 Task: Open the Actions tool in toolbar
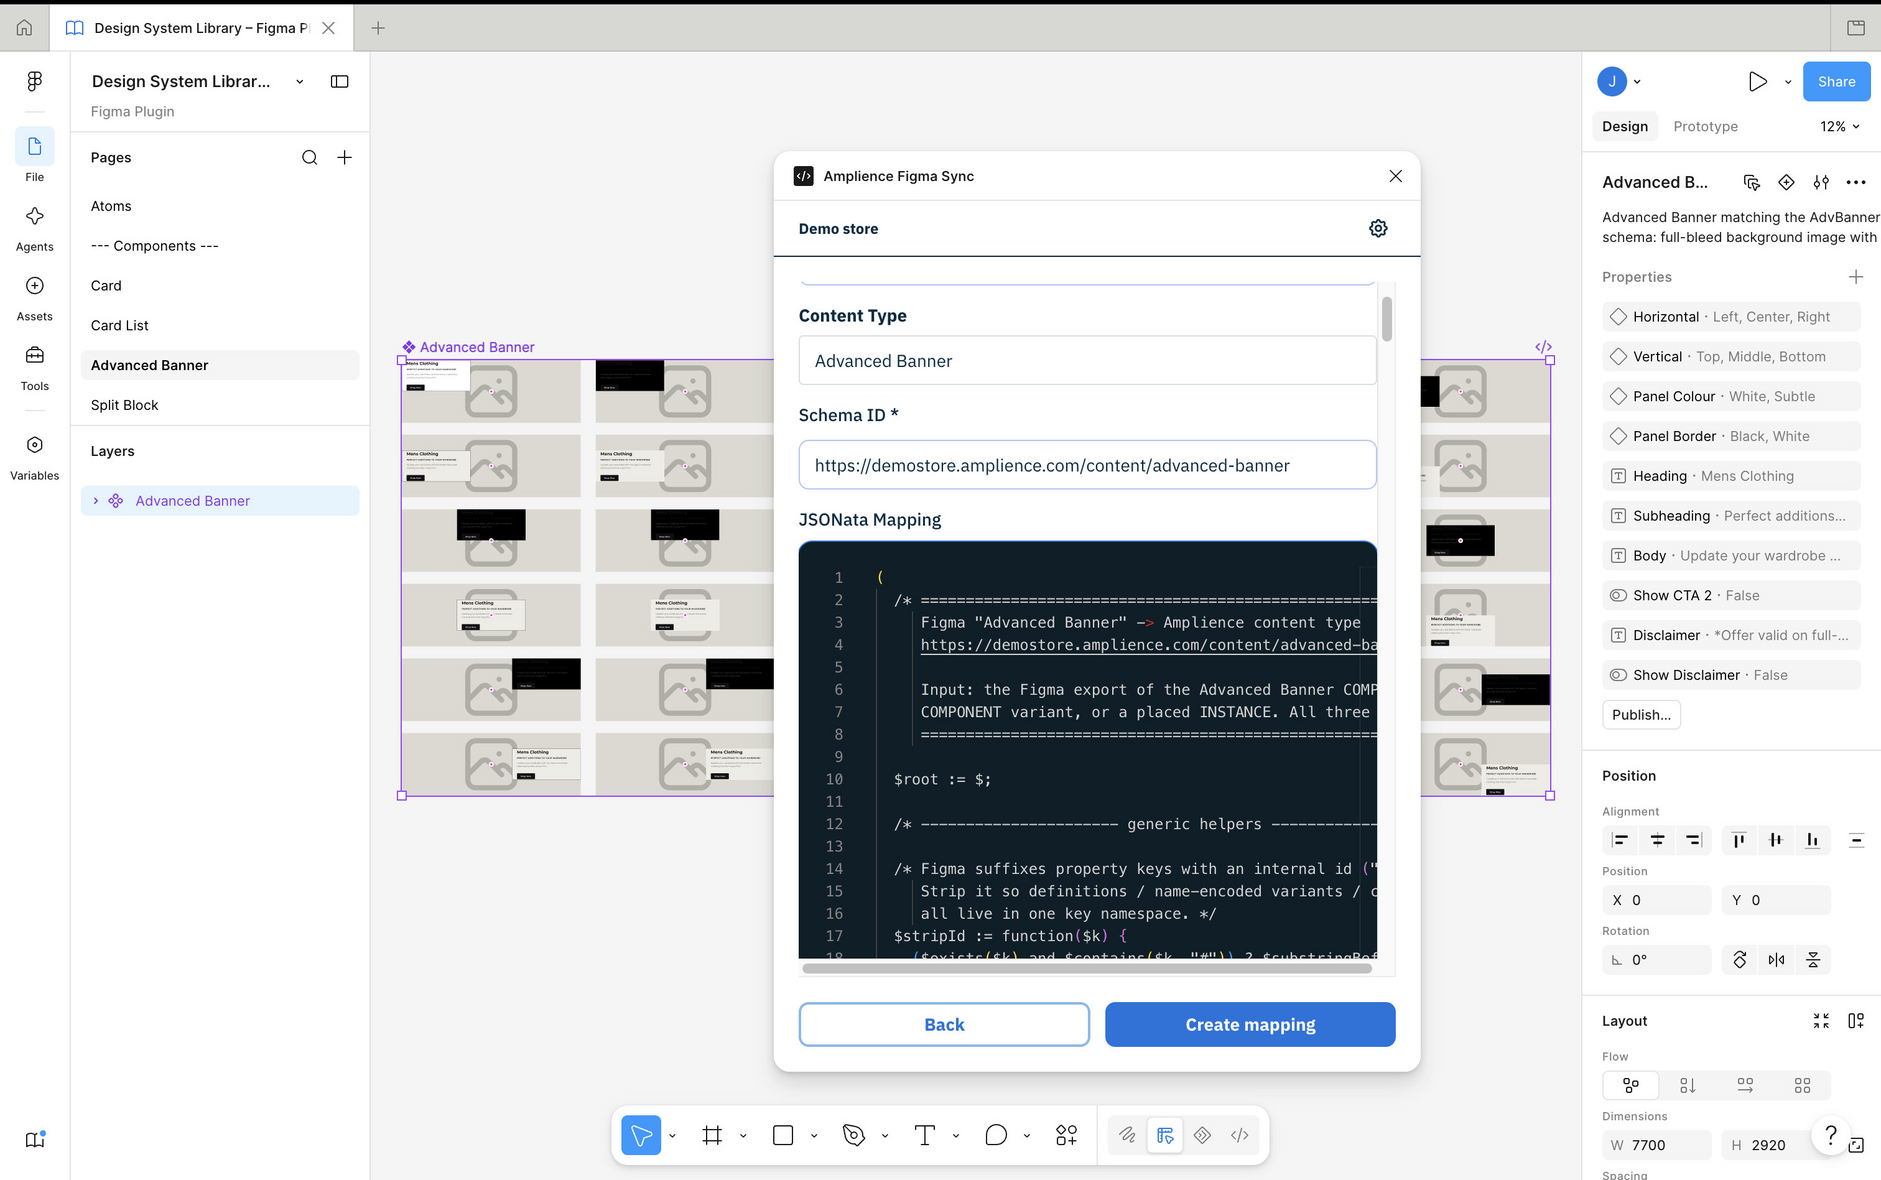pos(1067,1135)
